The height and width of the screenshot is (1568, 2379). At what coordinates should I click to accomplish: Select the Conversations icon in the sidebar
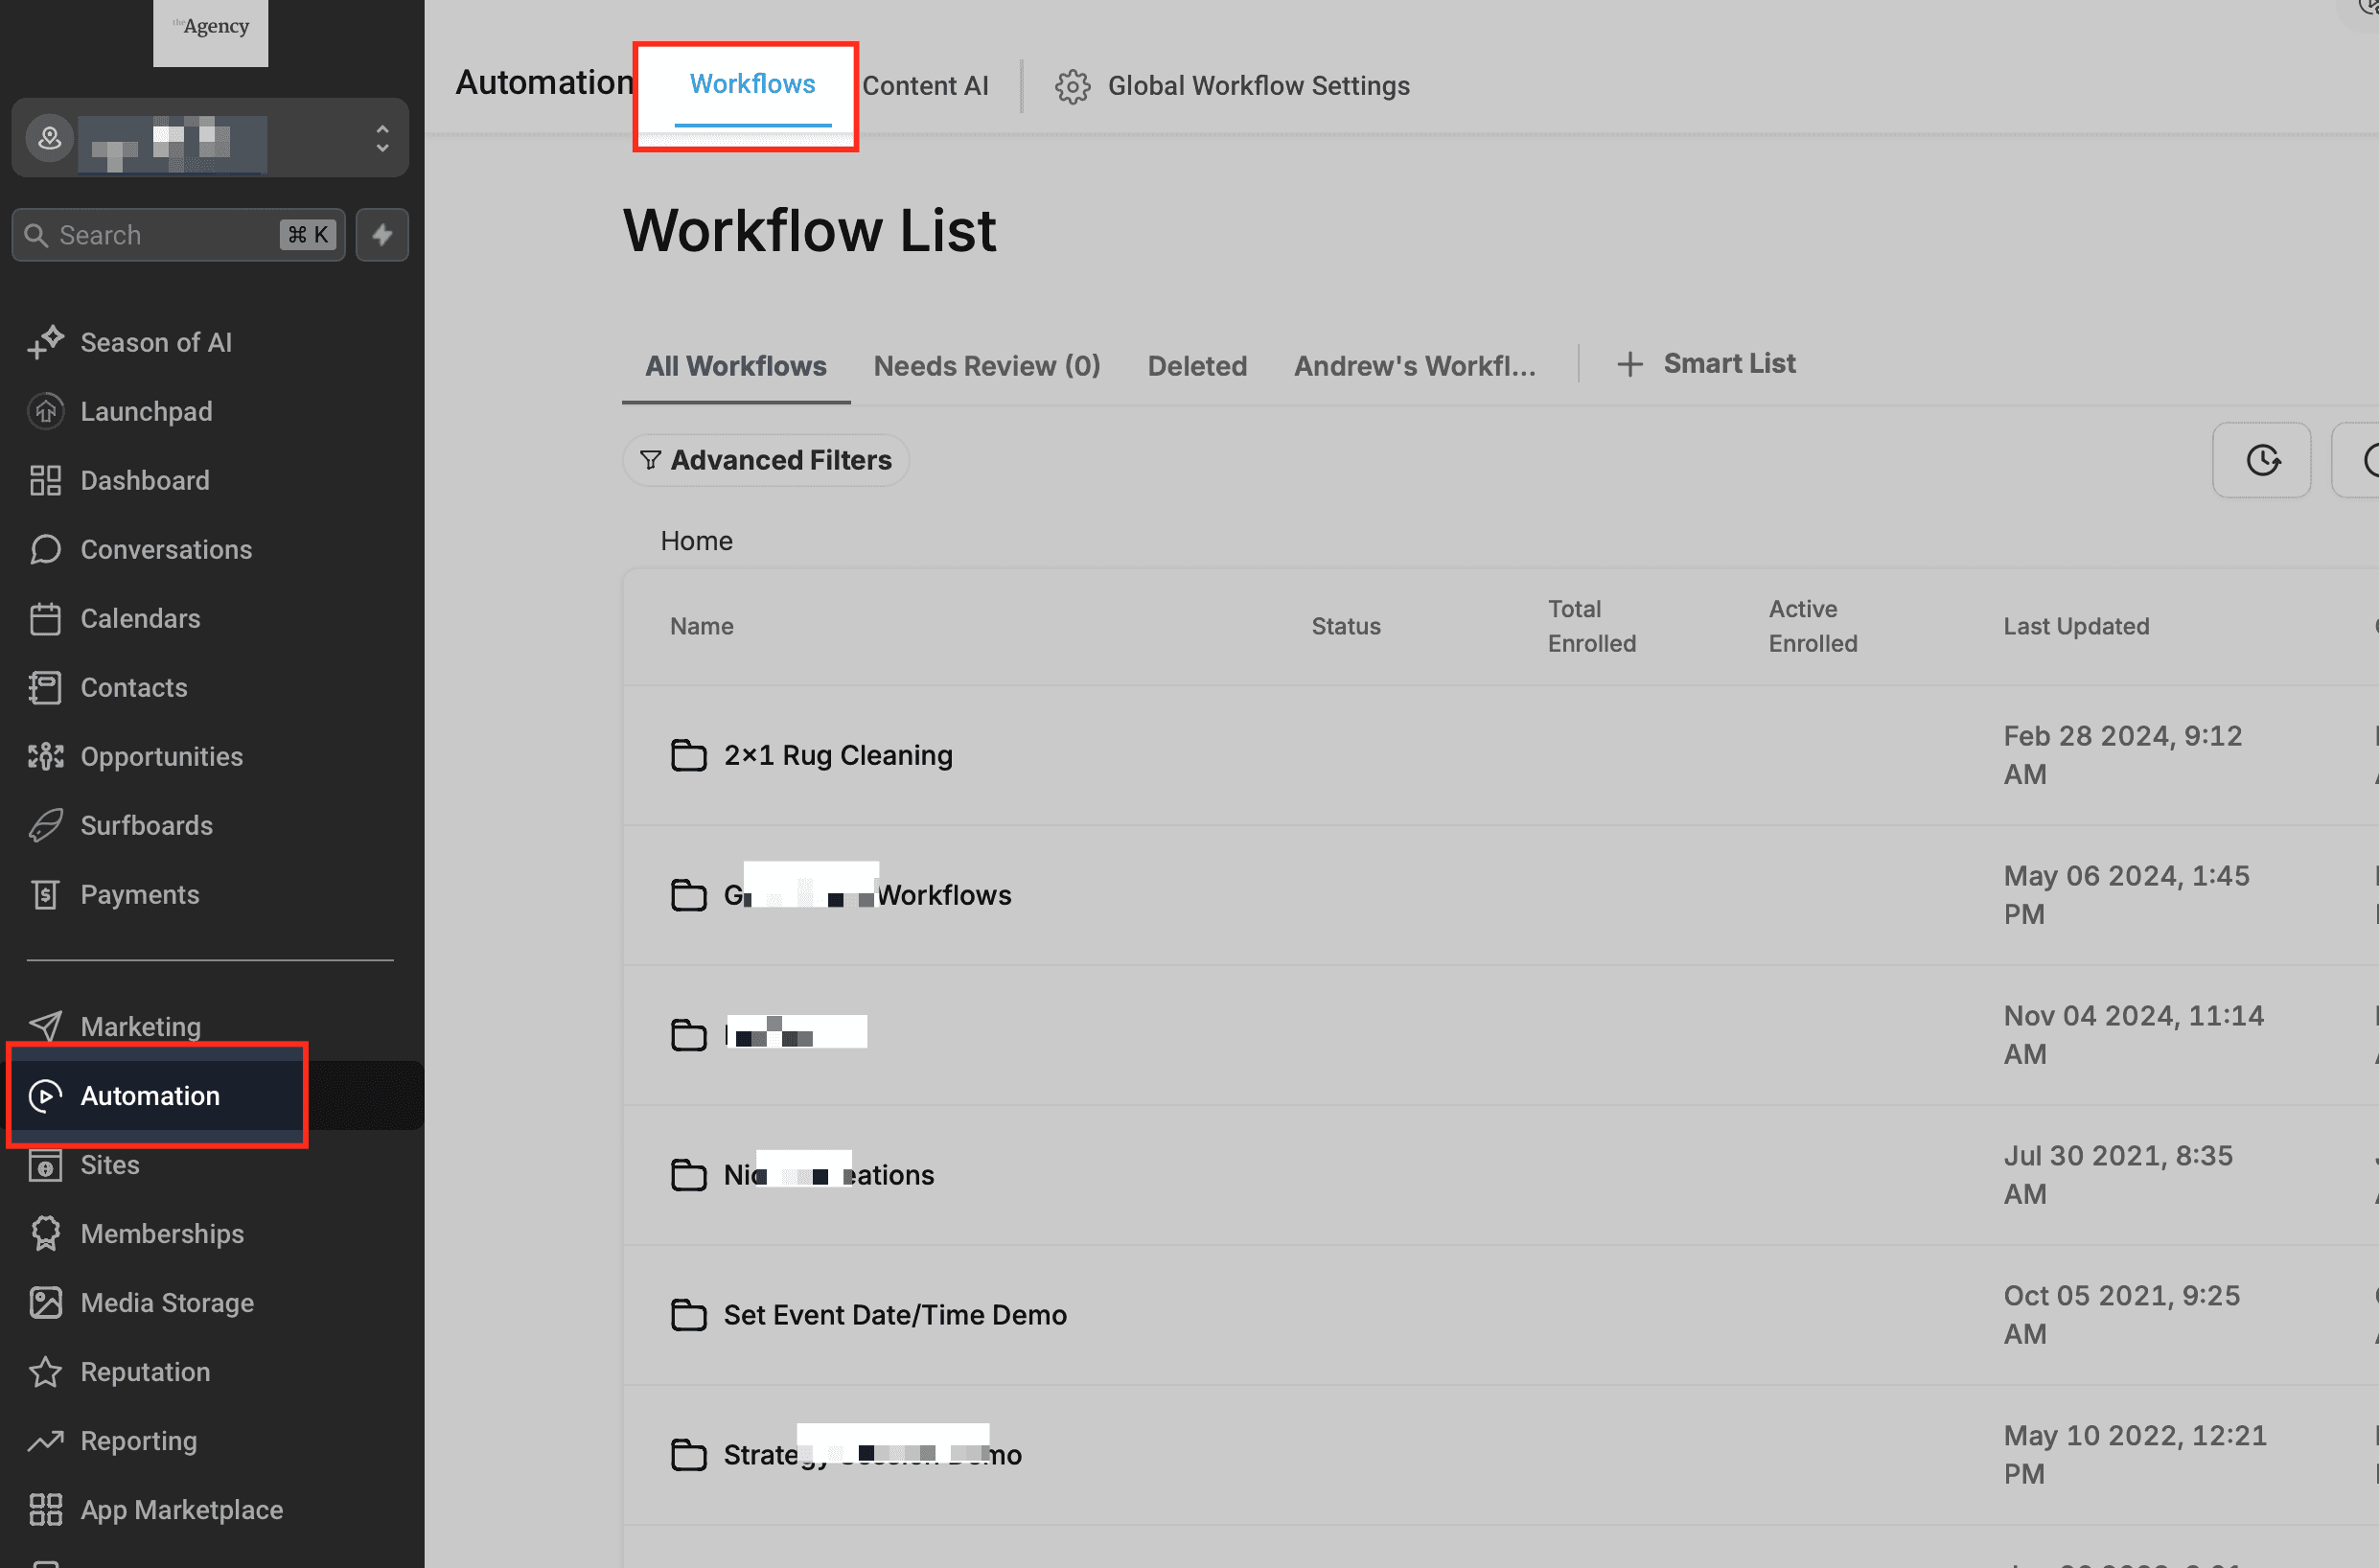click(x=45, y=549)
